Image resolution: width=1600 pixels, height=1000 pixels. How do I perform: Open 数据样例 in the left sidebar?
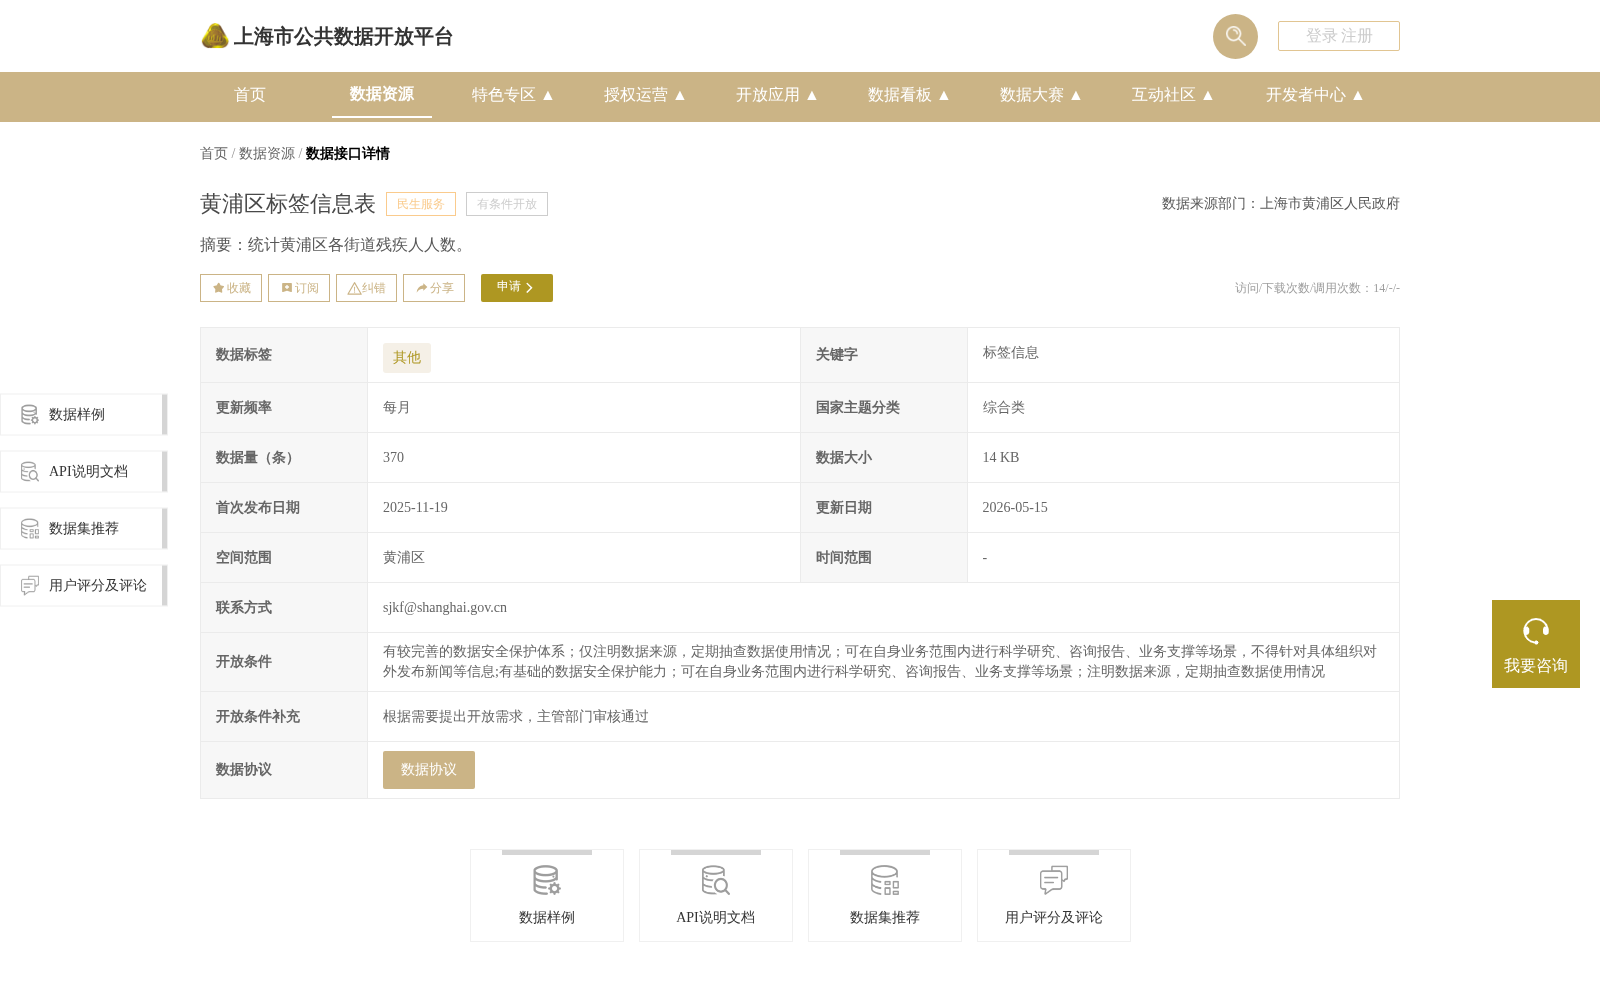coord(84,415)
